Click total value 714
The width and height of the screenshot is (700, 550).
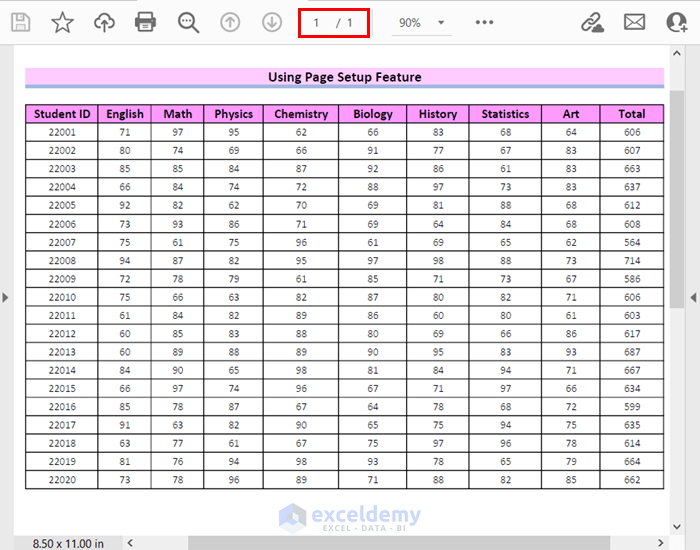click(x=632, y=261)
